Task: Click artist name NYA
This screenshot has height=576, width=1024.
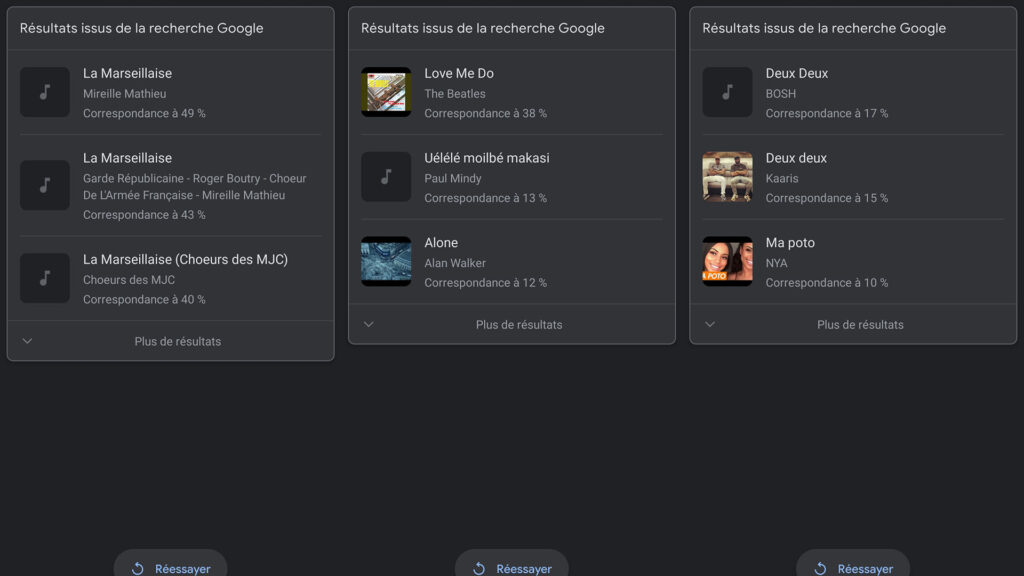Action: (x=776, y=263)
